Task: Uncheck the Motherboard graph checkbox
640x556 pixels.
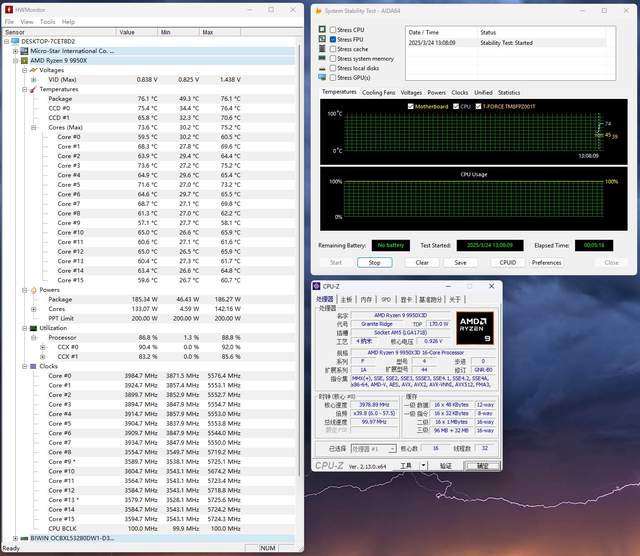Action: 411,106
